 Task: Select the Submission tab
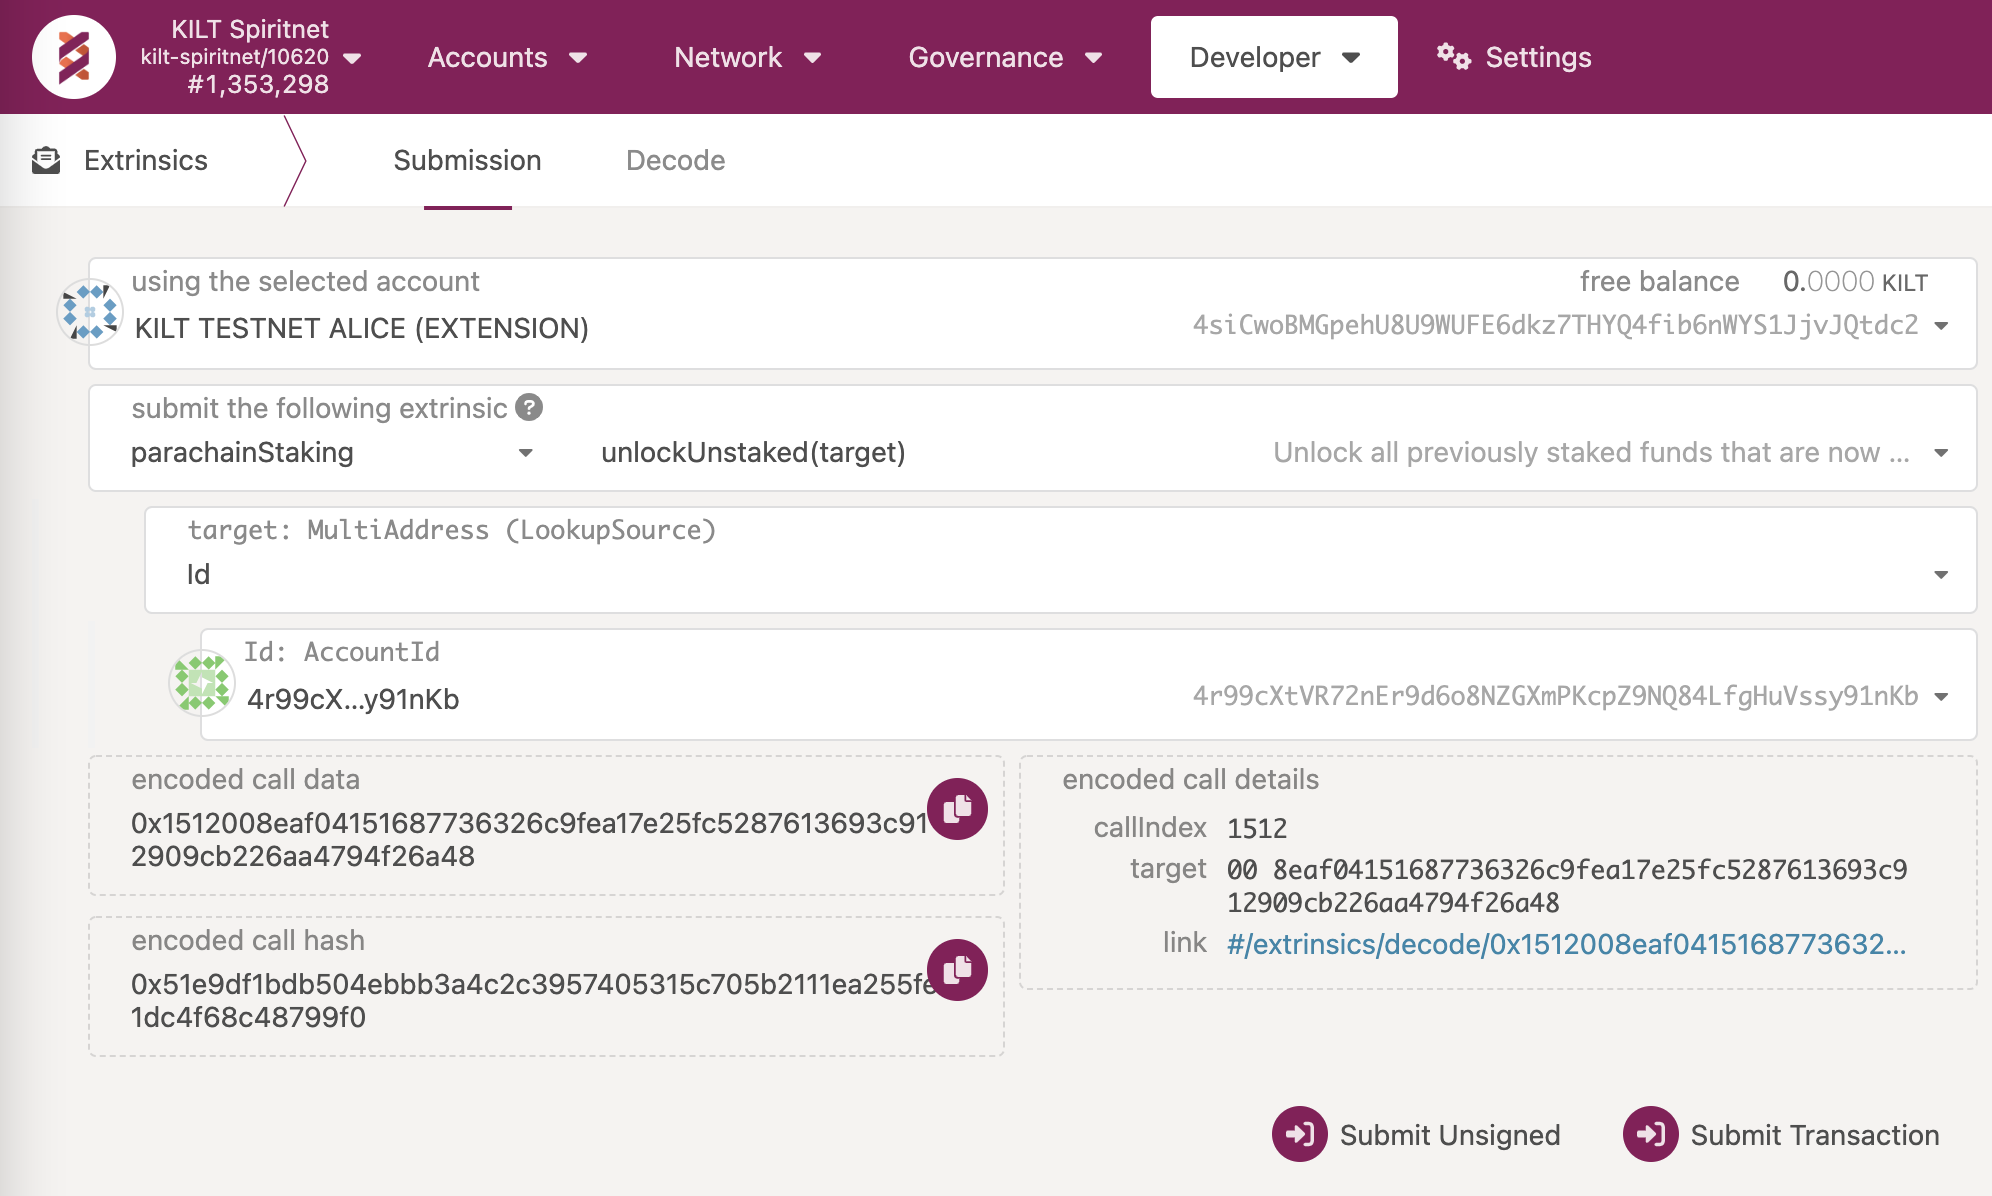[467, 160]
